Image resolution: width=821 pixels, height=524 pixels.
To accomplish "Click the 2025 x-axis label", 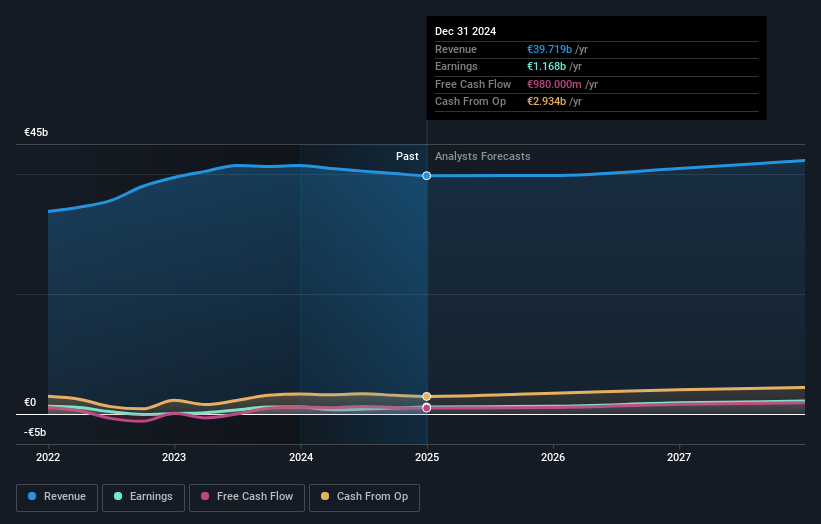I will [427, 458].
